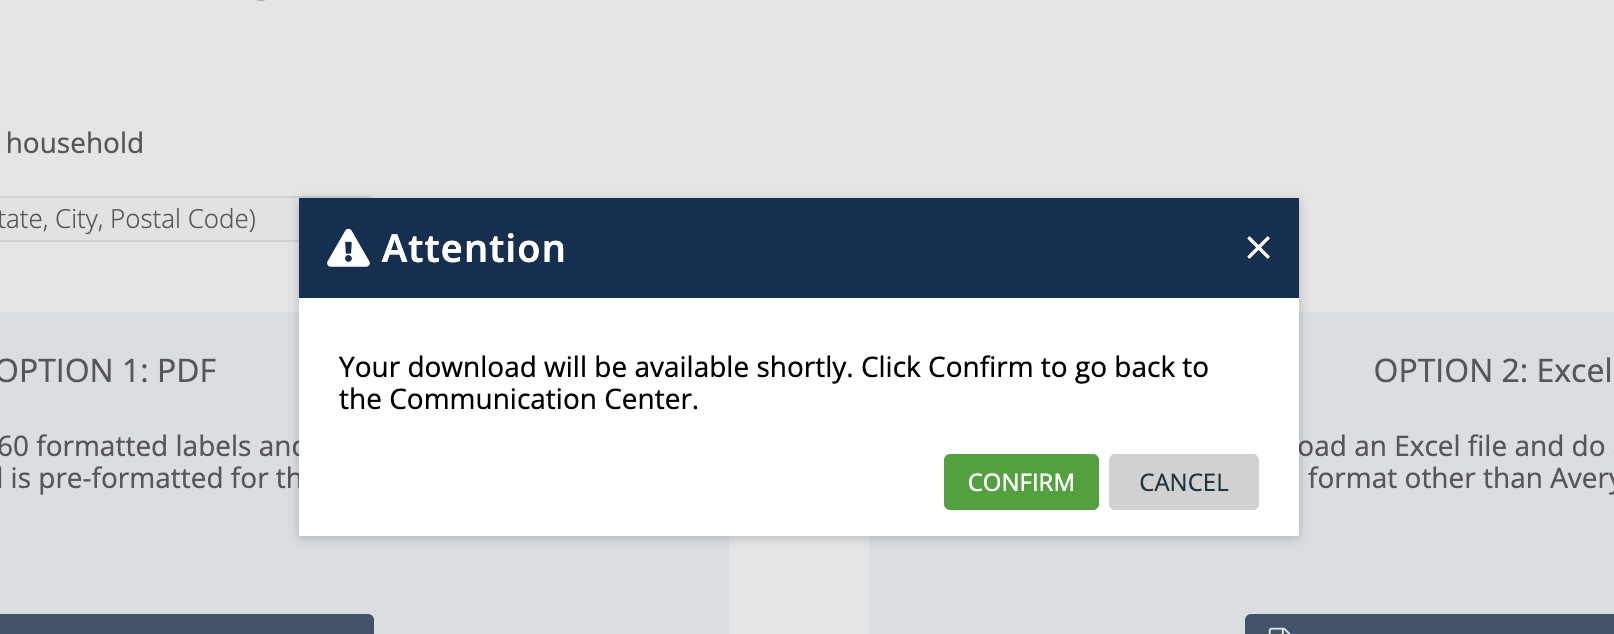This screenshot has height=634, width=1614.
Task: Click the dark button under Option 1 PDF
Action: 187,624
